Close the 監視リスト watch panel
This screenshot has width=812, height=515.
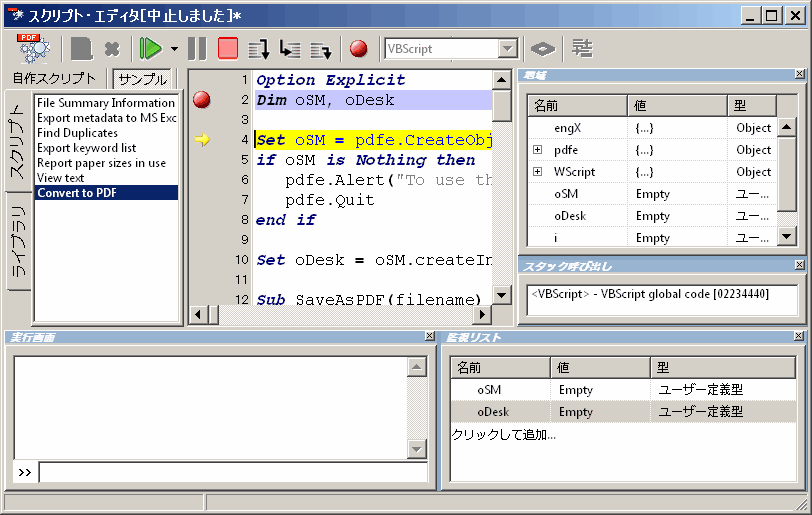pyautogui.click(x=800, y=336)
